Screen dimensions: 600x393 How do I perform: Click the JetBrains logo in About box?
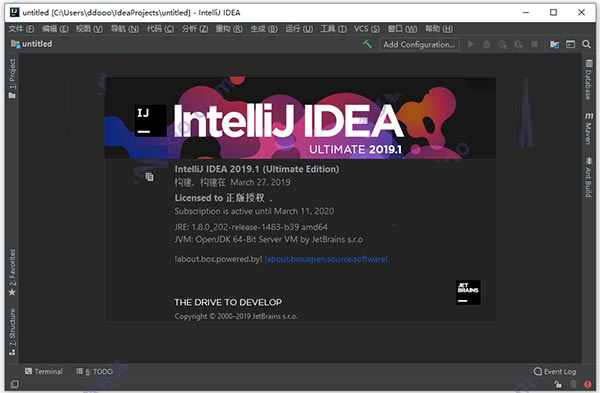tap(468, 292)
